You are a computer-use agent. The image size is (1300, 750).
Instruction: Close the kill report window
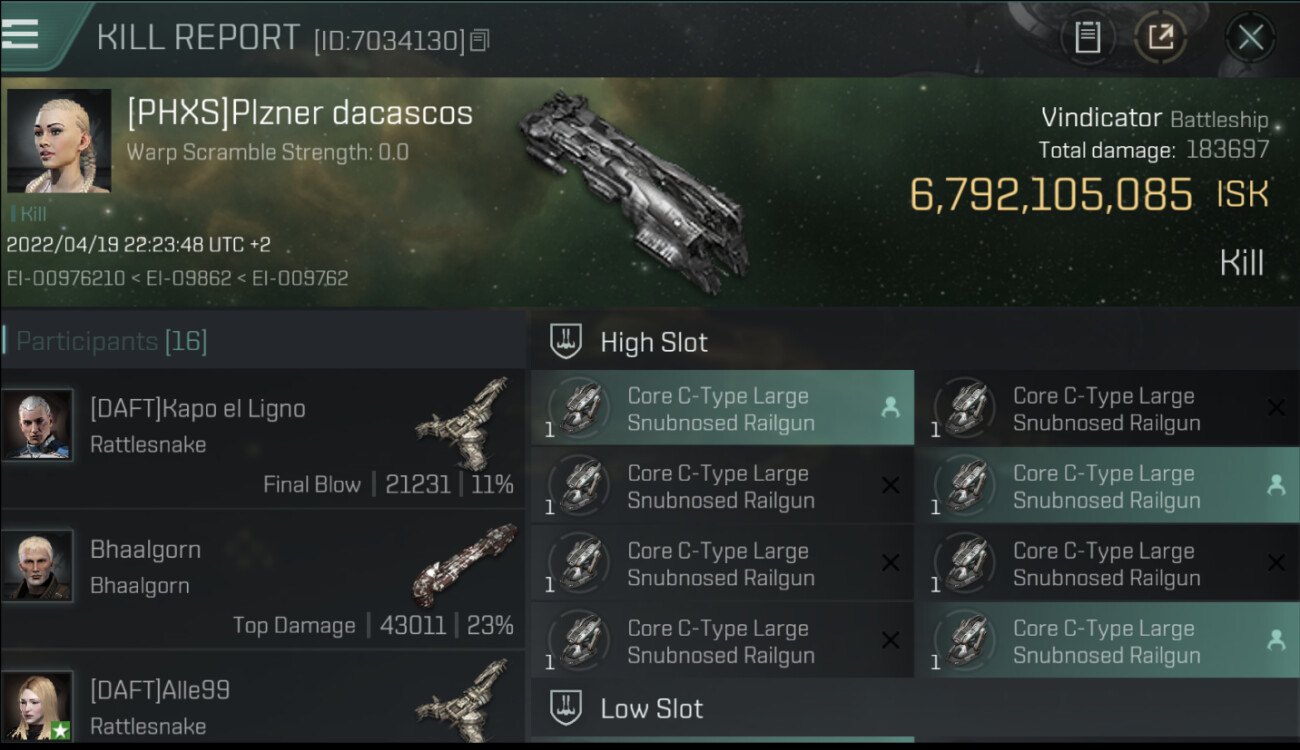tap(1250, 38)
